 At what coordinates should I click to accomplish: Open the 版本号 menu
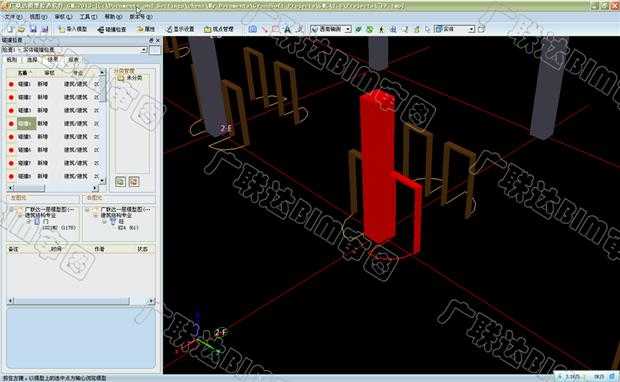coord(140,17)
